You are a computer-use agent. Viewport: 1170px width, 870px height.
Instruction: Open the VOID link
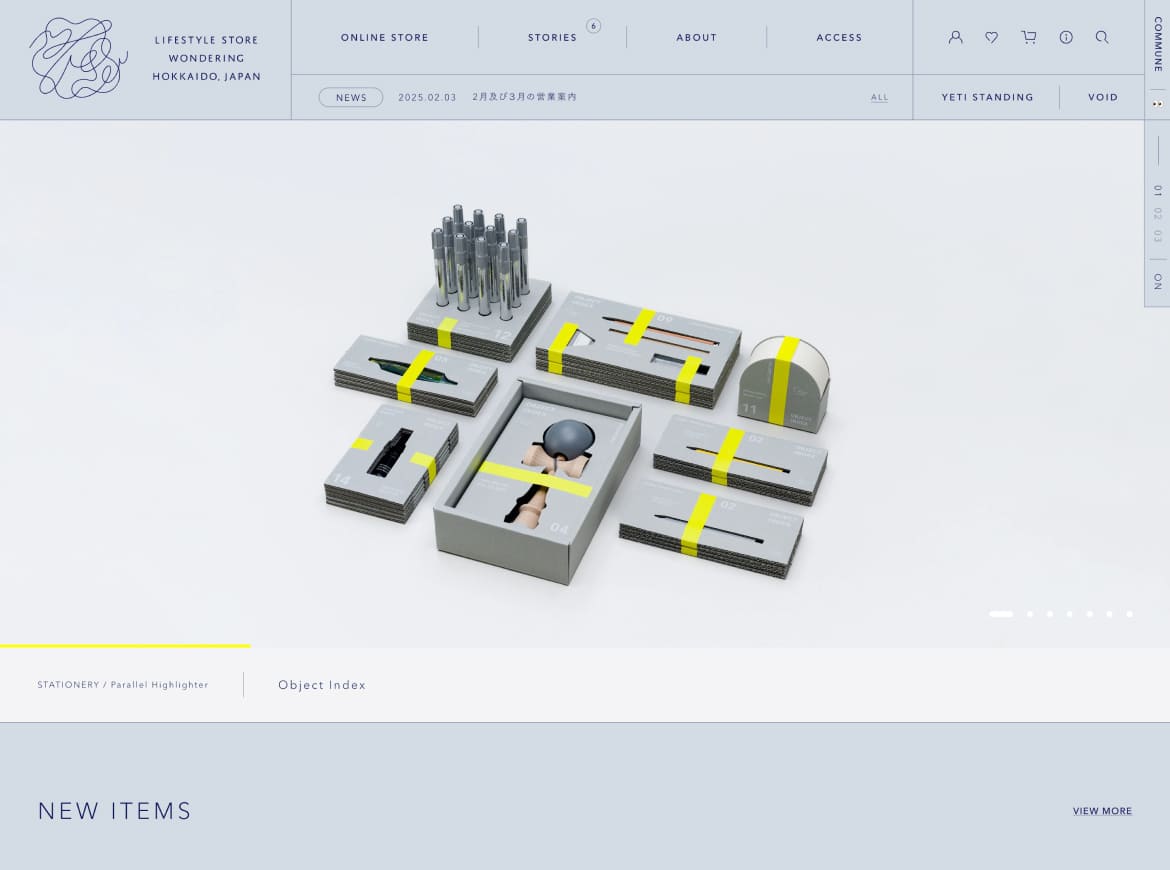(x=1103, y=97)
